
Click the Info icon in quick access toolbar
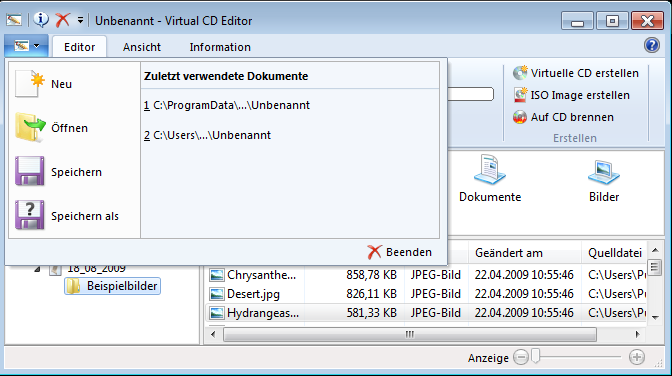tap(41, 20)
